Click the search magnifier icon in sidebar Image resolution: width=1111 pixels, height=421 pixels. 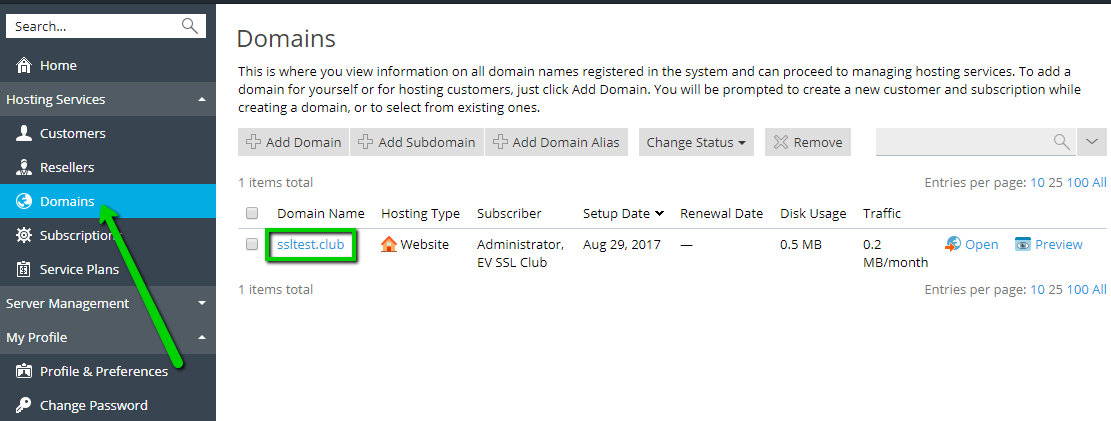[189, 26]
